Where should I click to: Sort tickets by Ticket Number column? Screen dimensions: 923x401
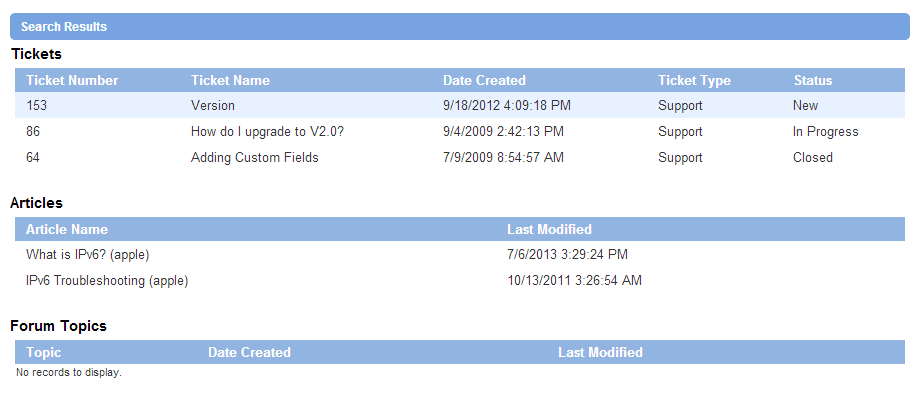72,80
